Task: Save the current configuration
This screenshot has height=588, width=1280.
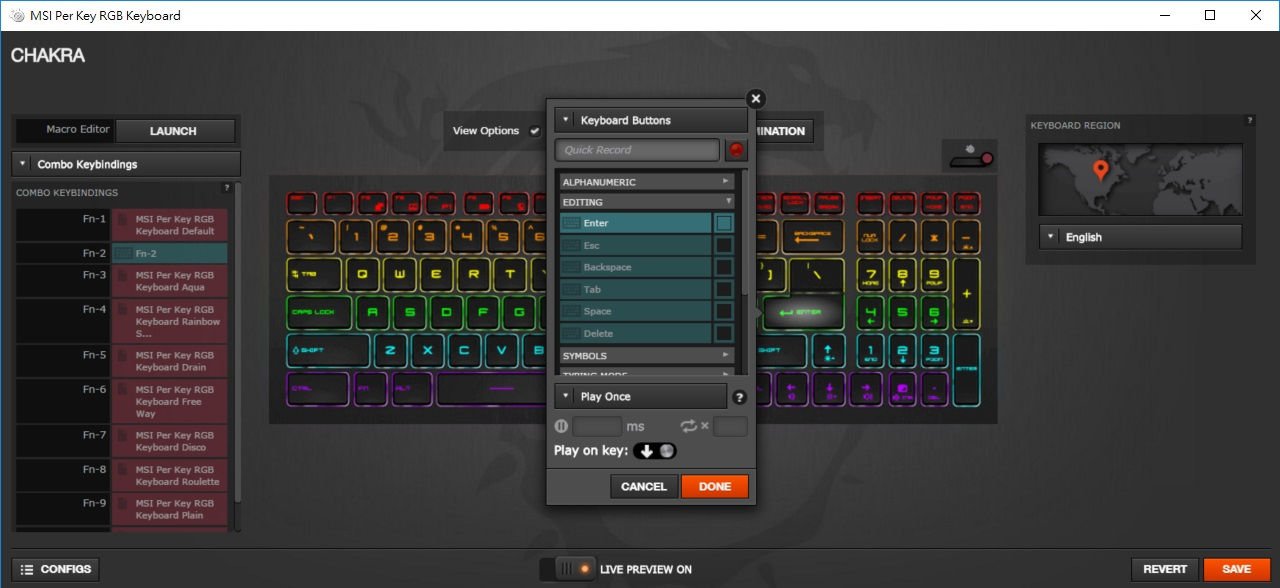Action: click(x=1237, y=569)
